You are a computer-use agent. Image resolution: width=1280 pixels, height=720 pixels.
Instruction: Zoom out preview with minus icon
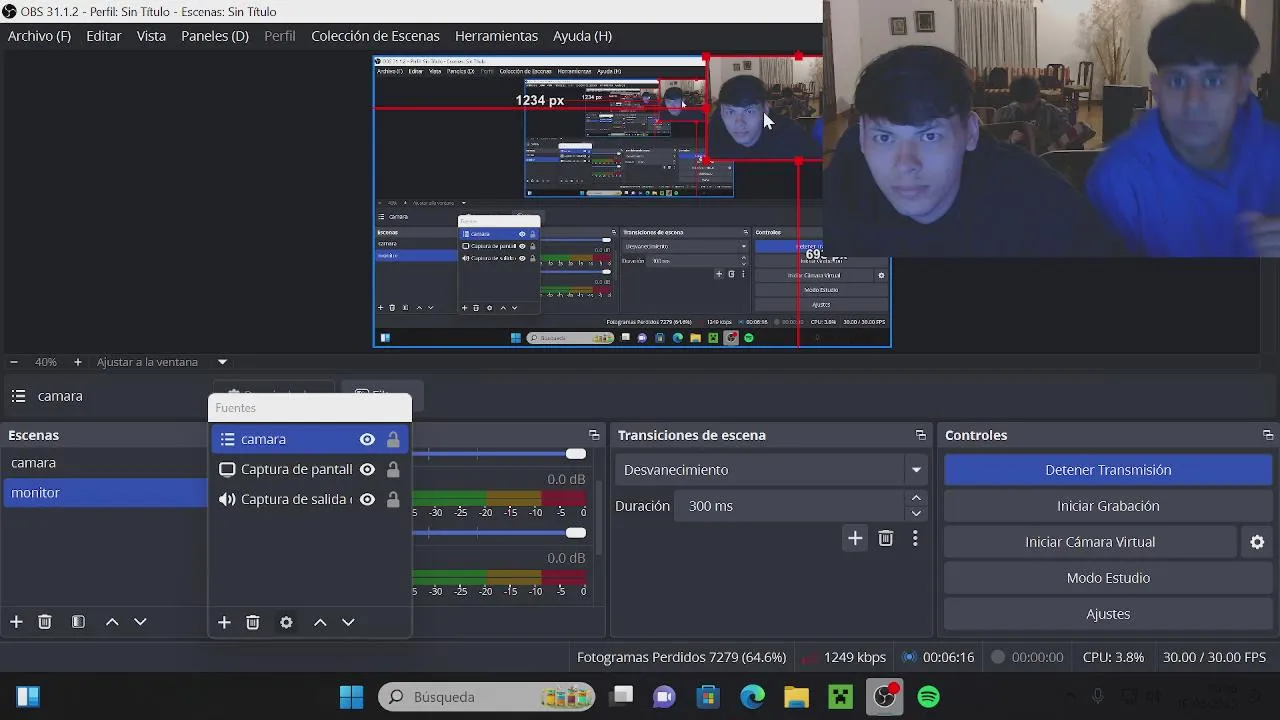[x=14, y=362]
